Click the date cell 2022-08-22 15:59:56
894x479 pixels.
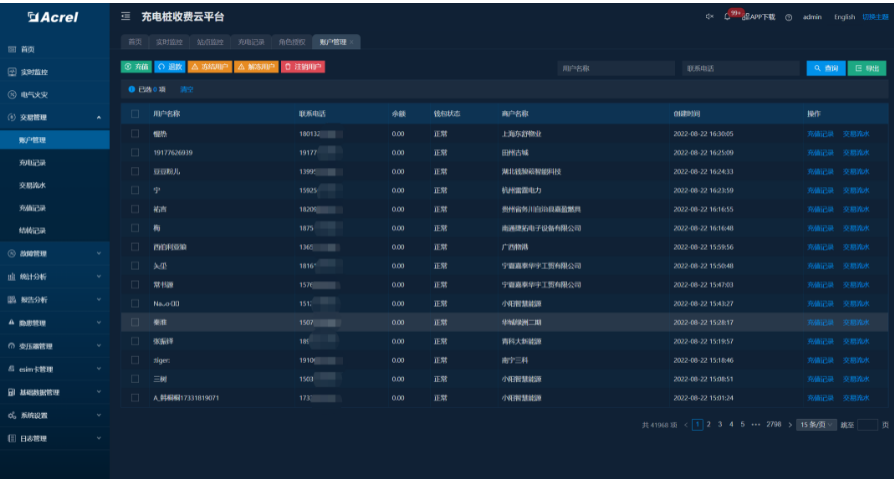click(703, 247)
